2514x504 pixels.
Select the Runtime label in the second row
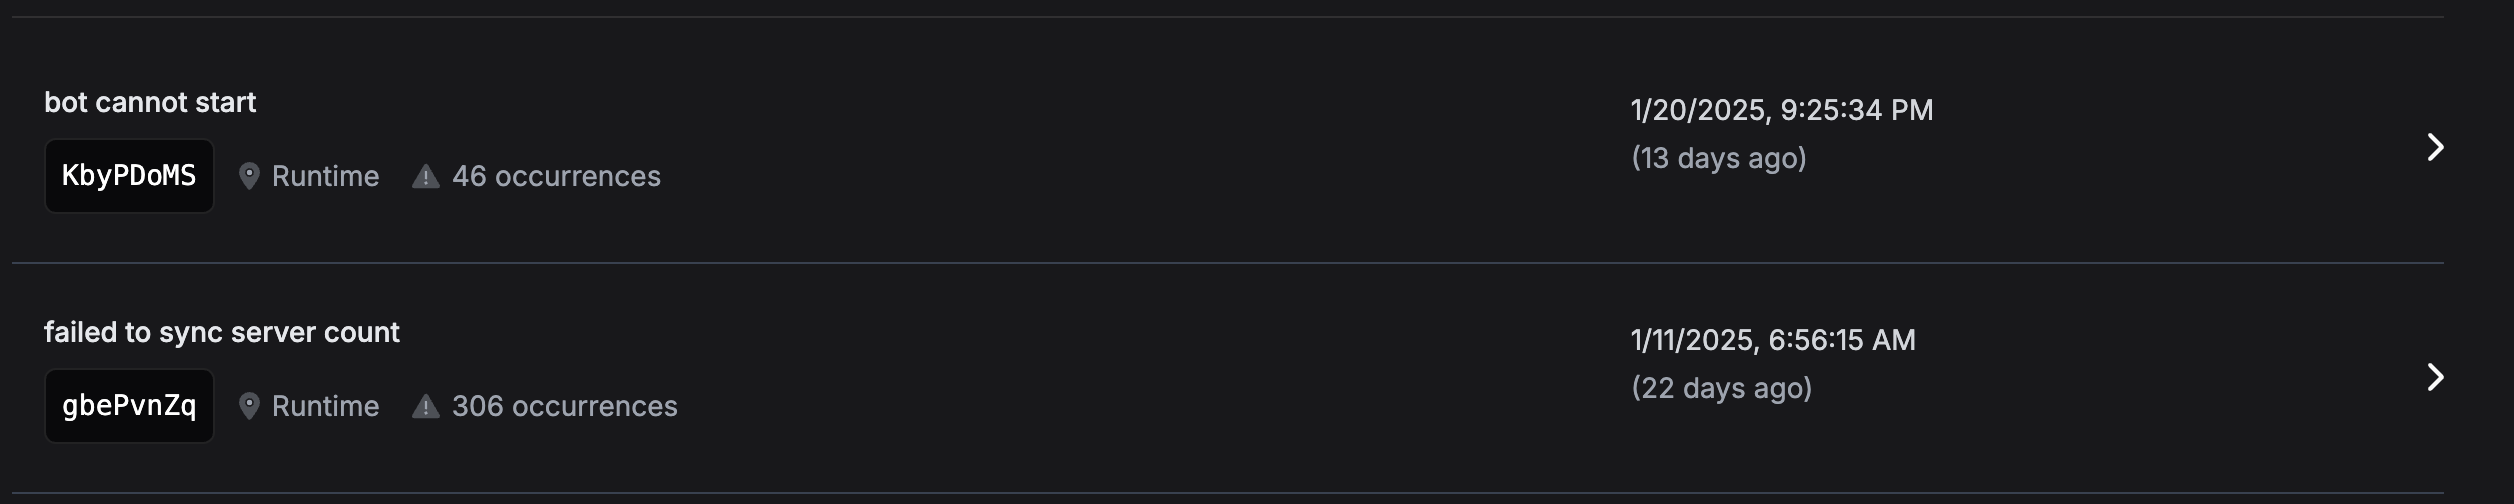(x=325, y=406)
